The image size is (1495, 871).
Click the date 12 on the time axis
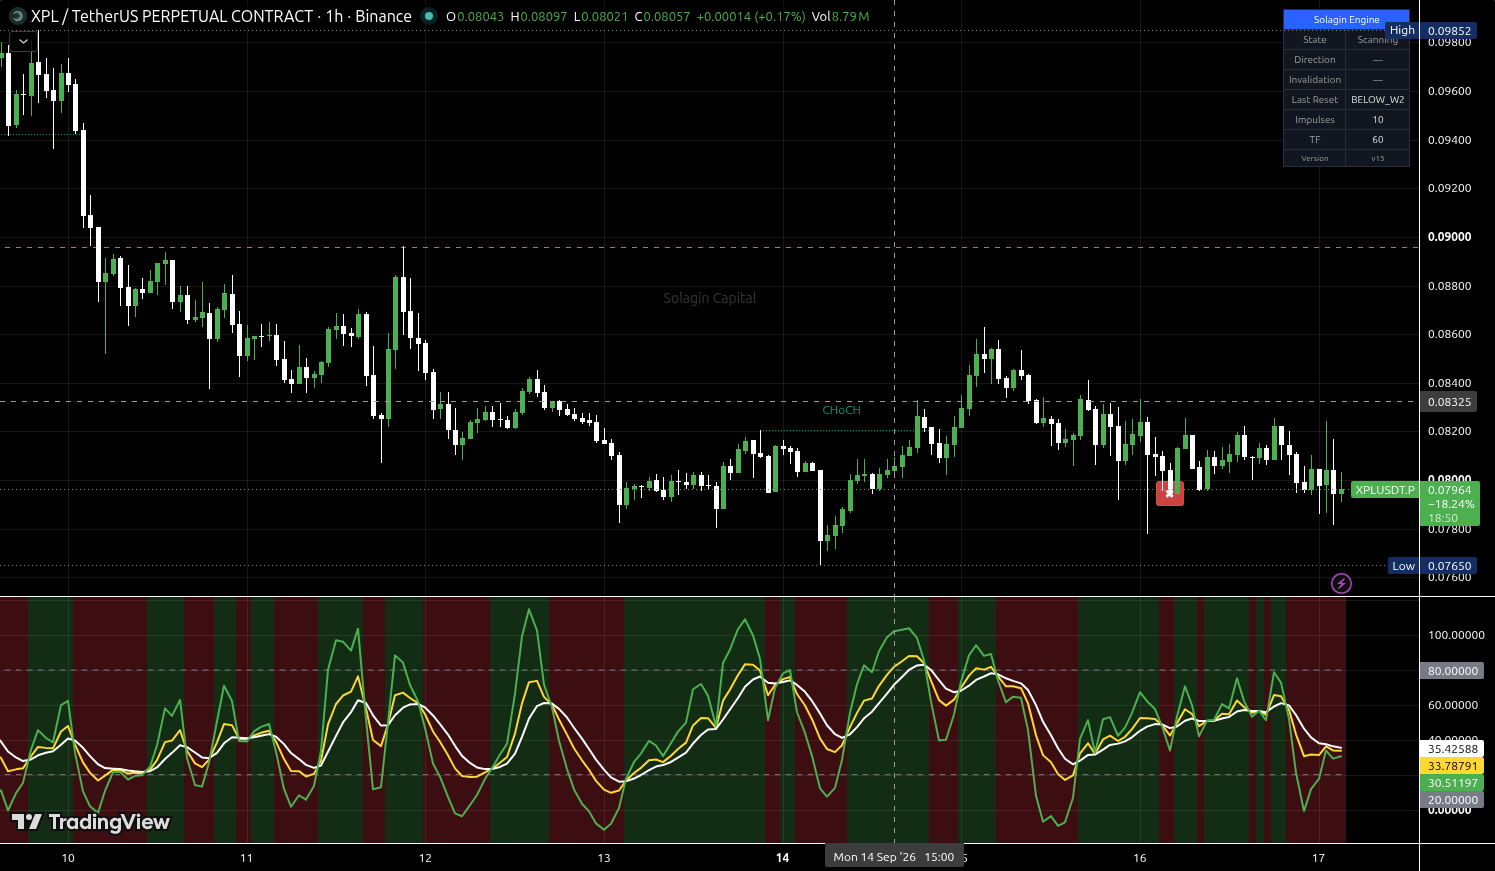coord(425,858)
